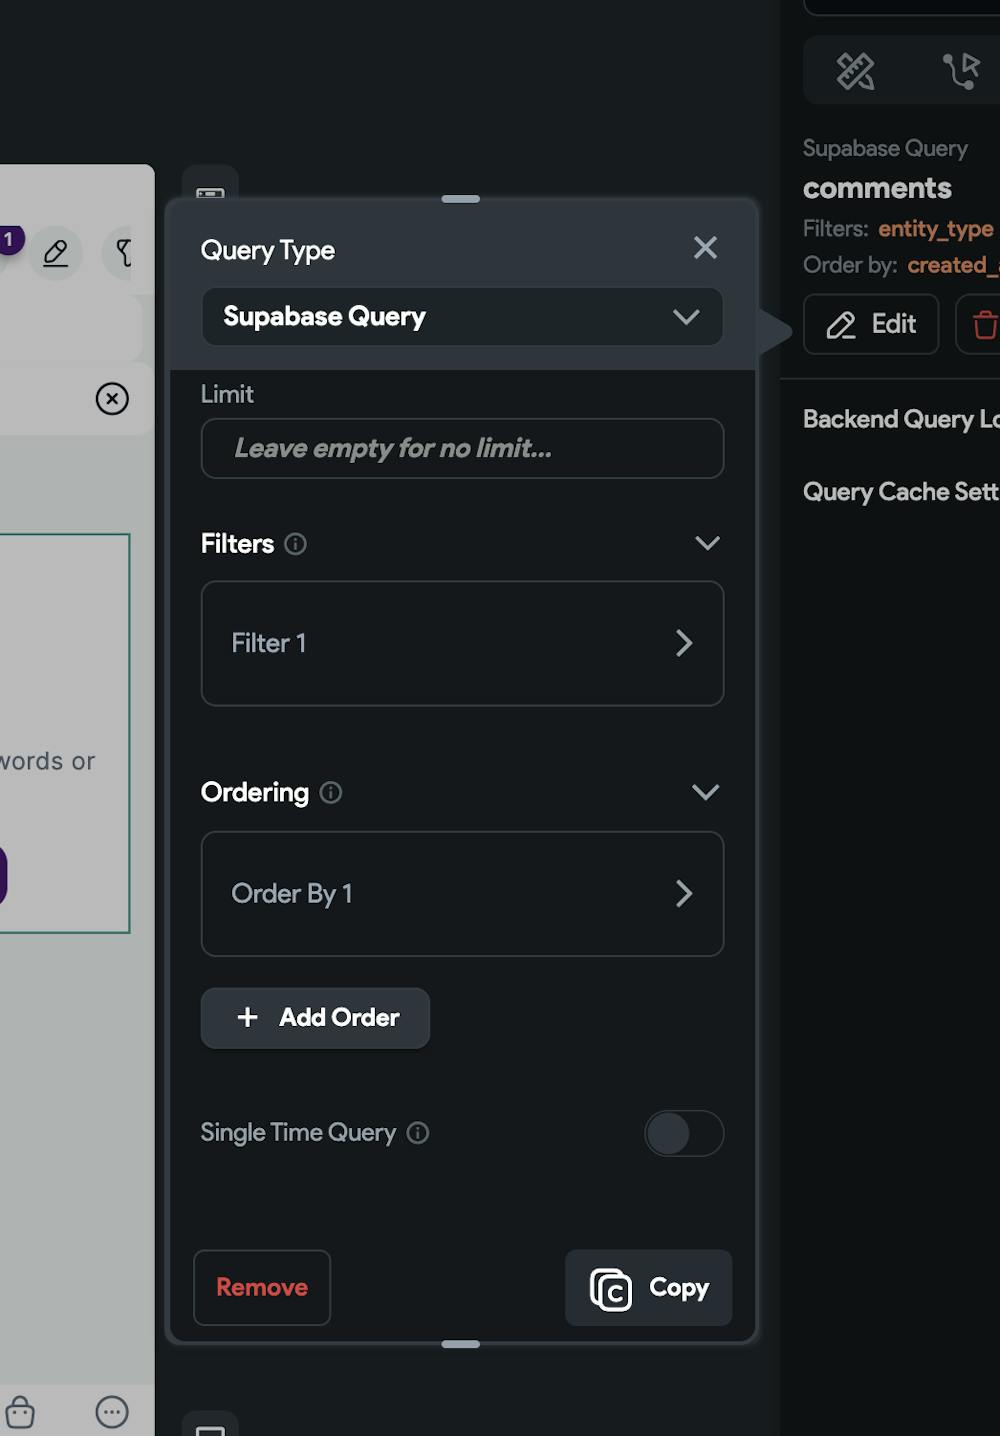Click the purple badge showing 1

click(9, 240)
